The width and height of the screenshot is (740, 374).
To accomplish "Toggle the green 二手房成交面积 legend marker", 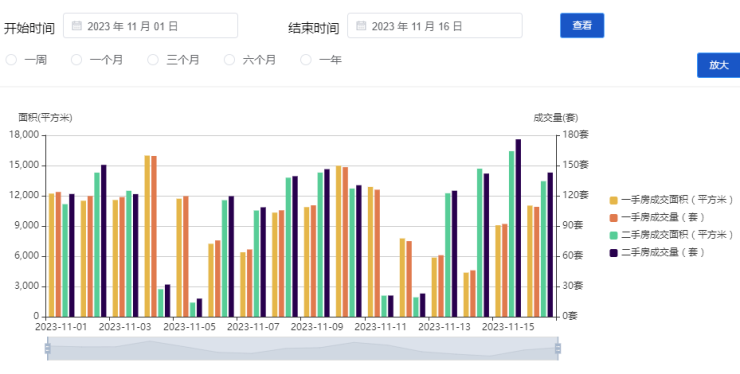I will pyautogui.click(x=614, y=235).
